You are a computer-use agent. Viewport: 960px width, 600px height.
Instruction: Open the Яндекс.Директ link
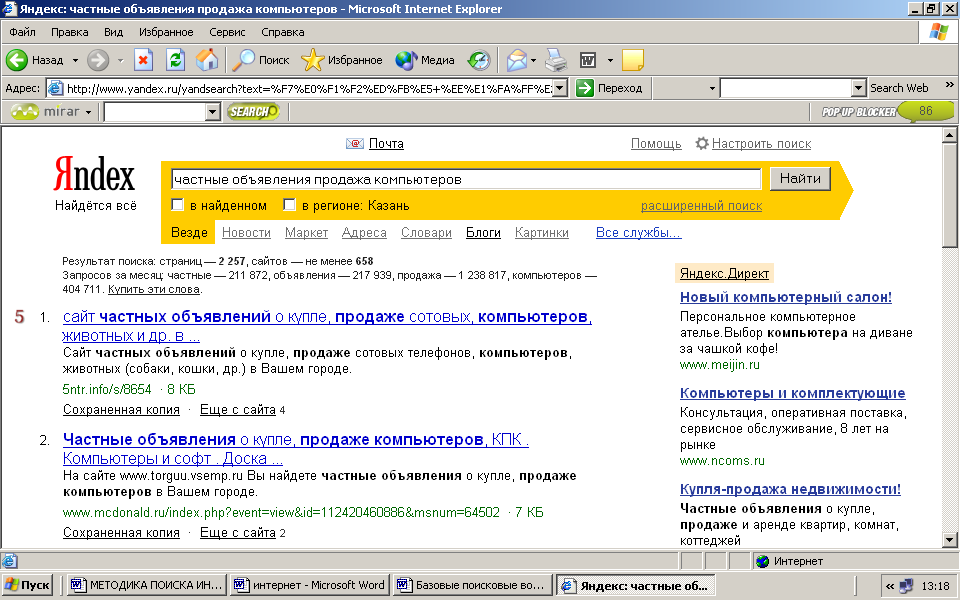pos(724,274)
